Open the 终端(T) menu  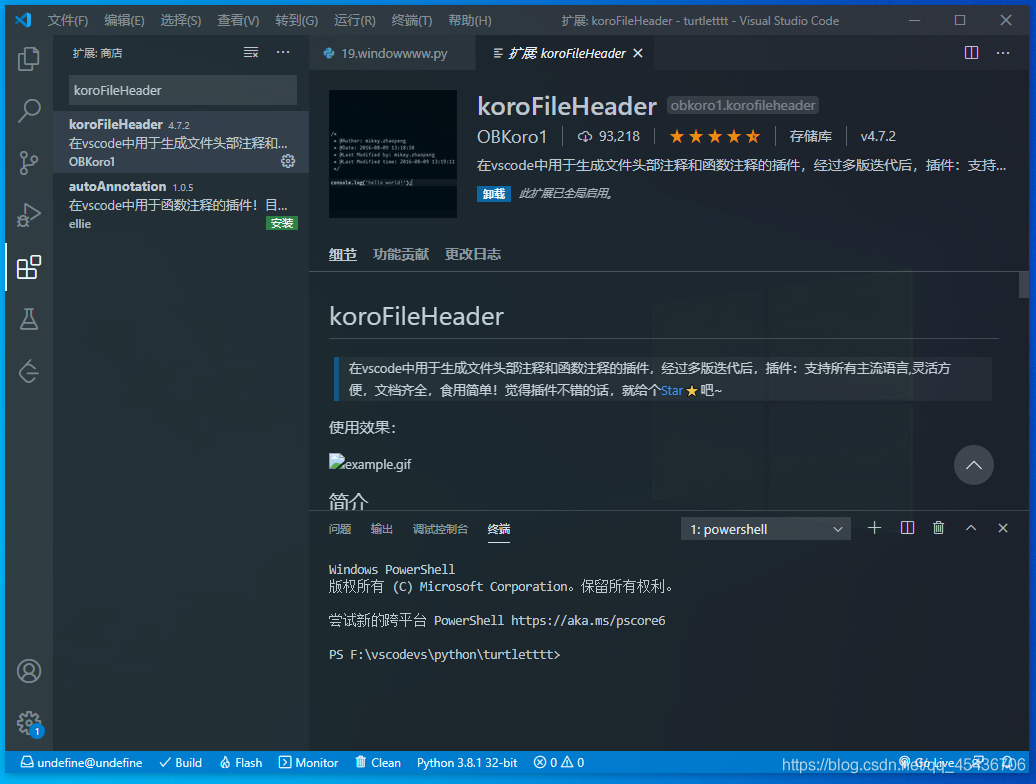point(411,20)
